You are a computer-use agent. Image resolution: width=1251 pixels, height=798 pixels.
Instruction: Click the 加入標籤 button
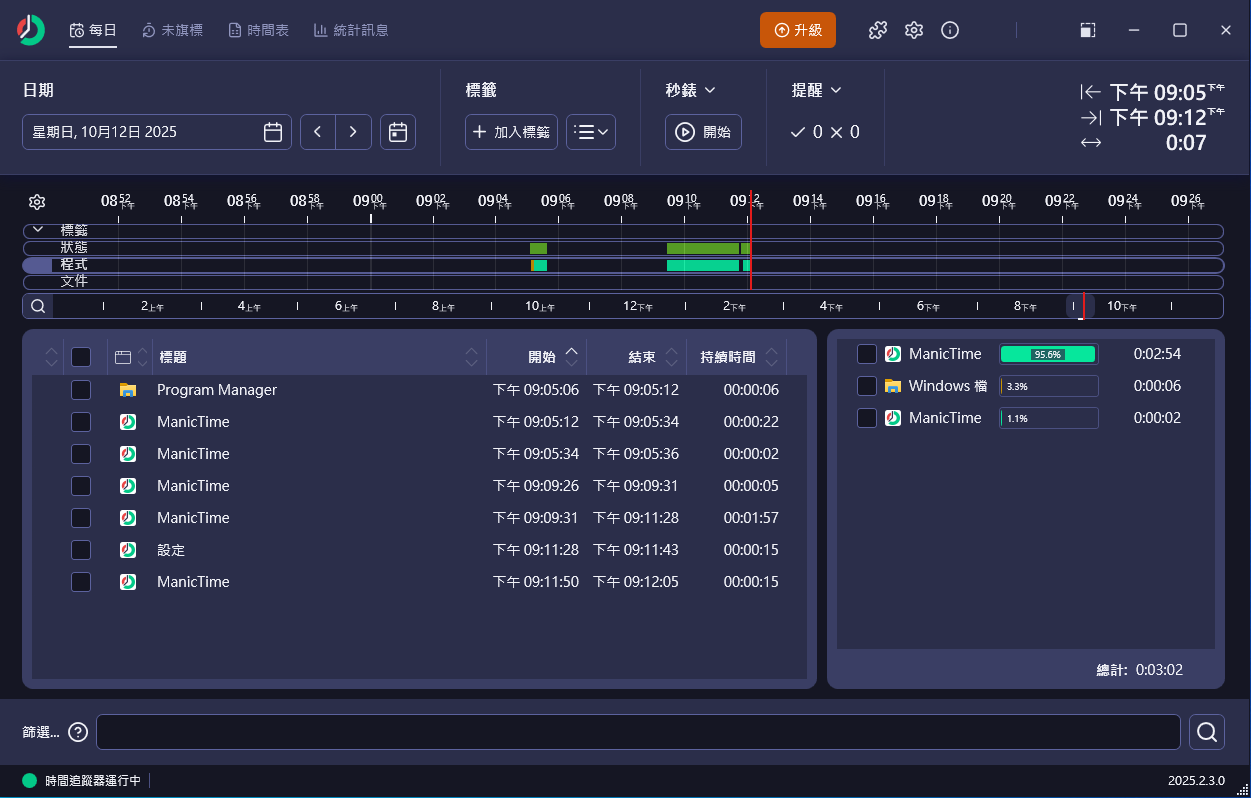coord(511,132)
